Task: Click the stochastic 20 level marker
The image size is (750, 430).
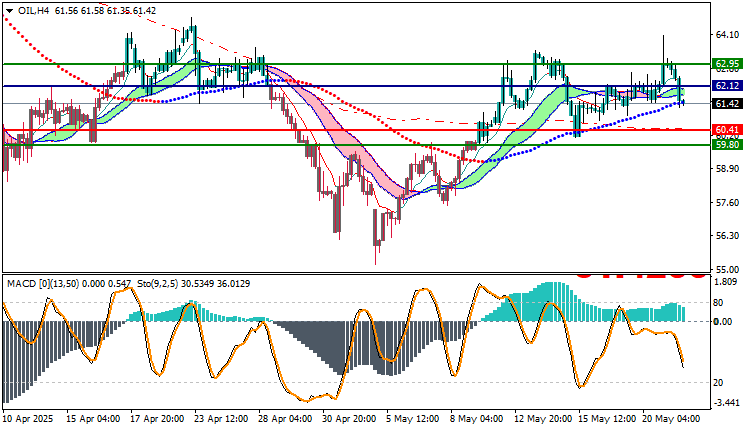Action: [x=718, y=383]
